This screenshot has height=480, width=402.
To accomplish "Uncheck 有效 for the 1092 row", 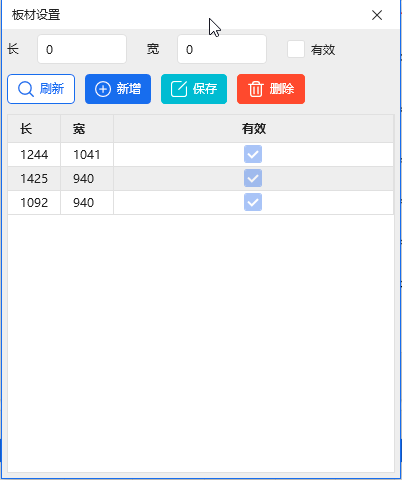I will tap(253, 202).
